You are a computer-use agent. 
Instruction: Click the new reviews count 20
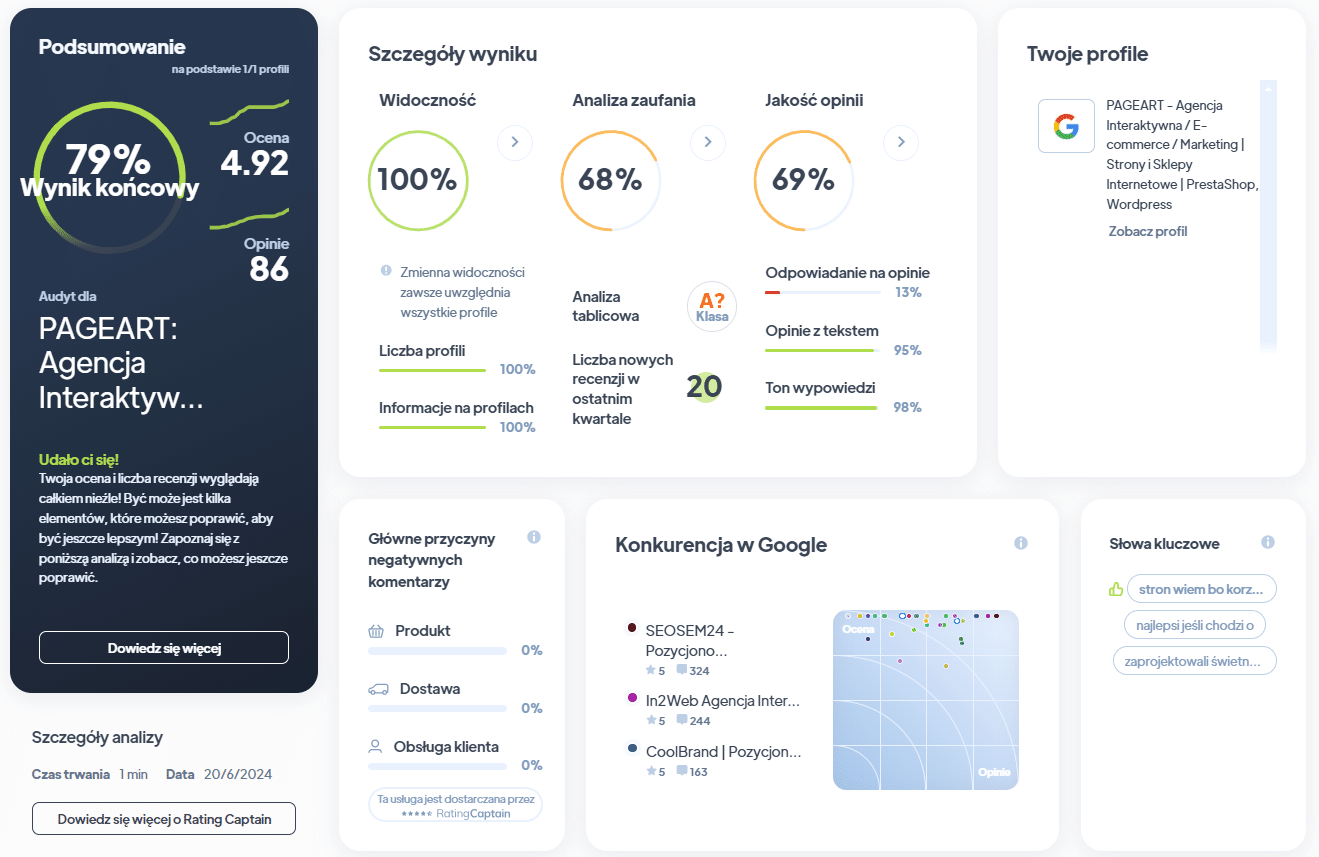click(704, 387)
